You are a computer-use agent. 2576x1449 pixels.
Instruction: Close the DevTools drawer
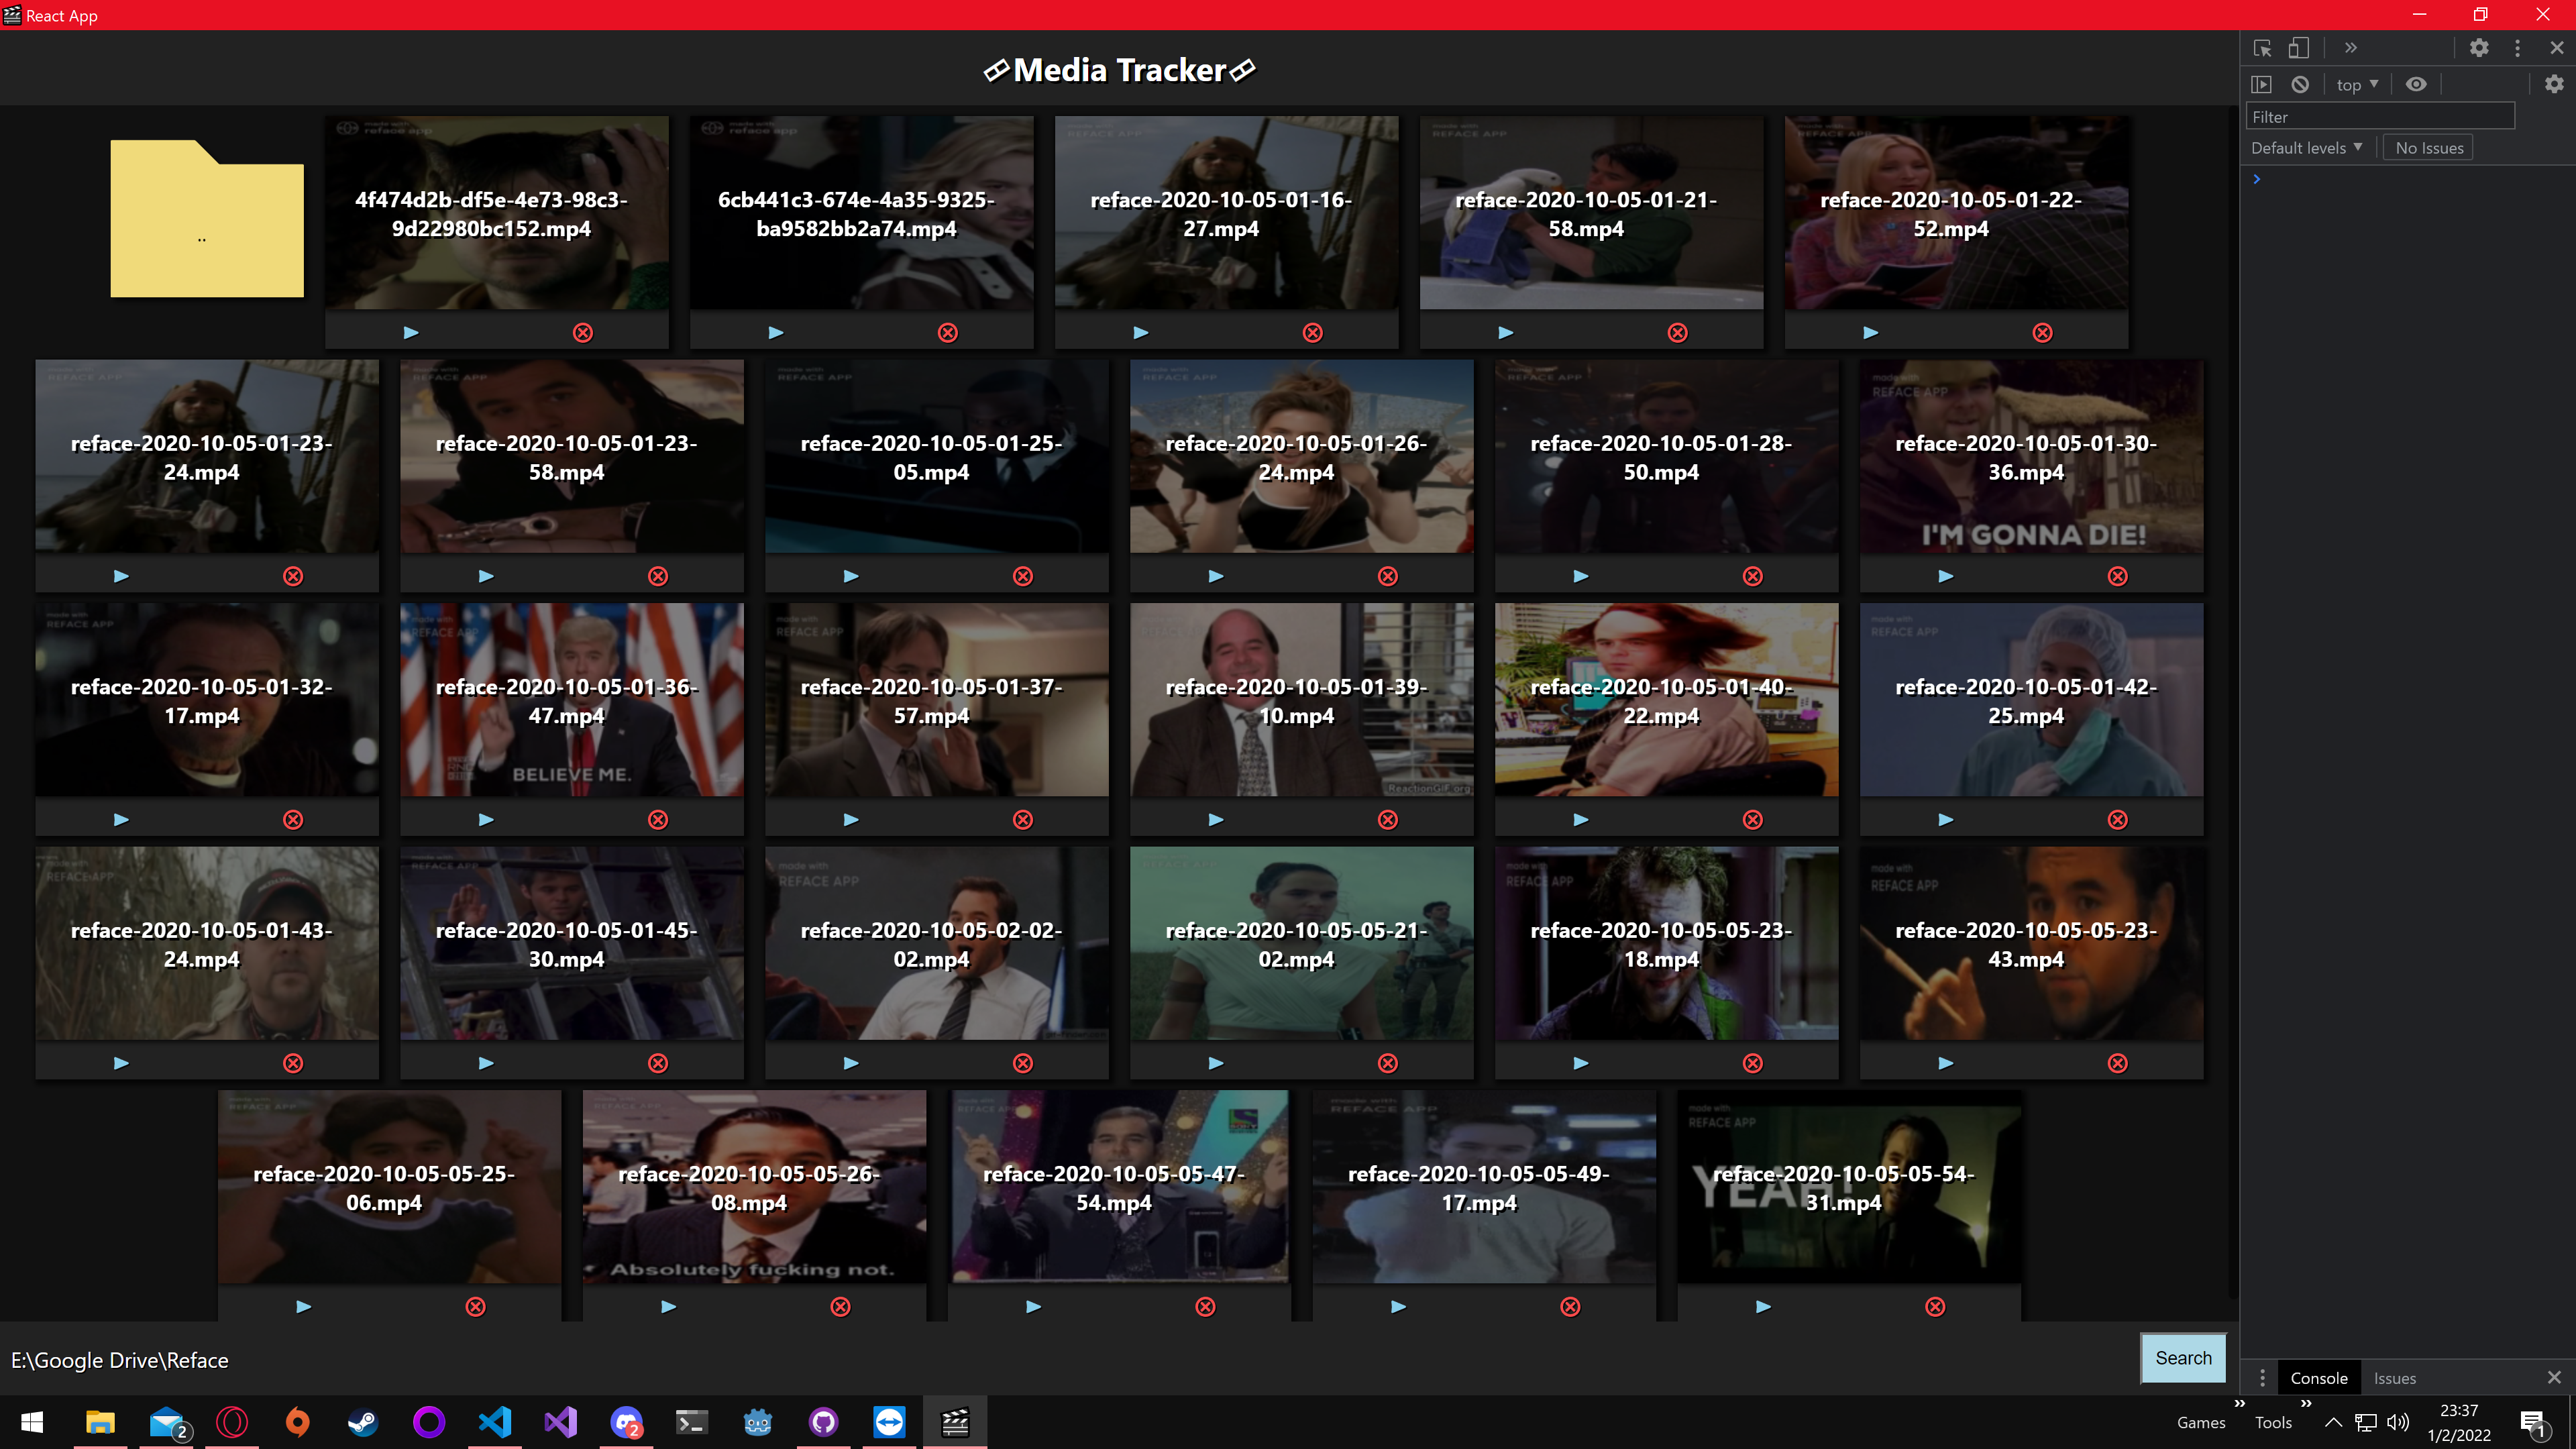(x=2554, y=1377)
